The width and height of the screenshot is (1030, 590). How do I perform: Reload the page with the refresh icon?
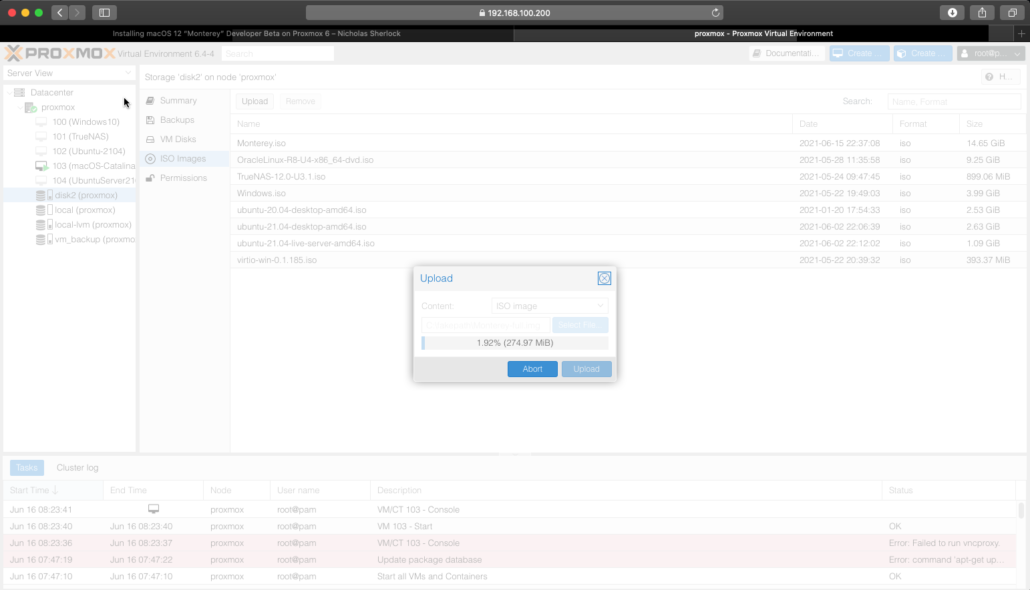coord(715,13)
